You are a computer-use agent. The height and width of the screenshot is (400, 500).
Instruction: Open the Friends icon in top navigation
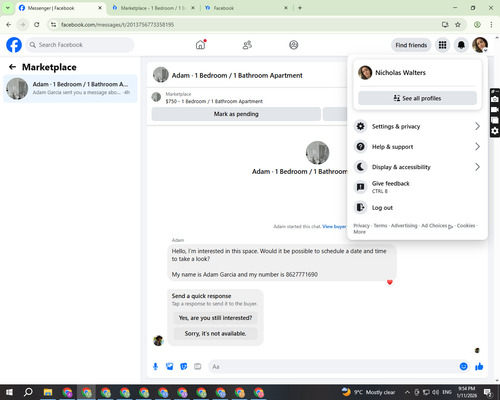[247, 45]
